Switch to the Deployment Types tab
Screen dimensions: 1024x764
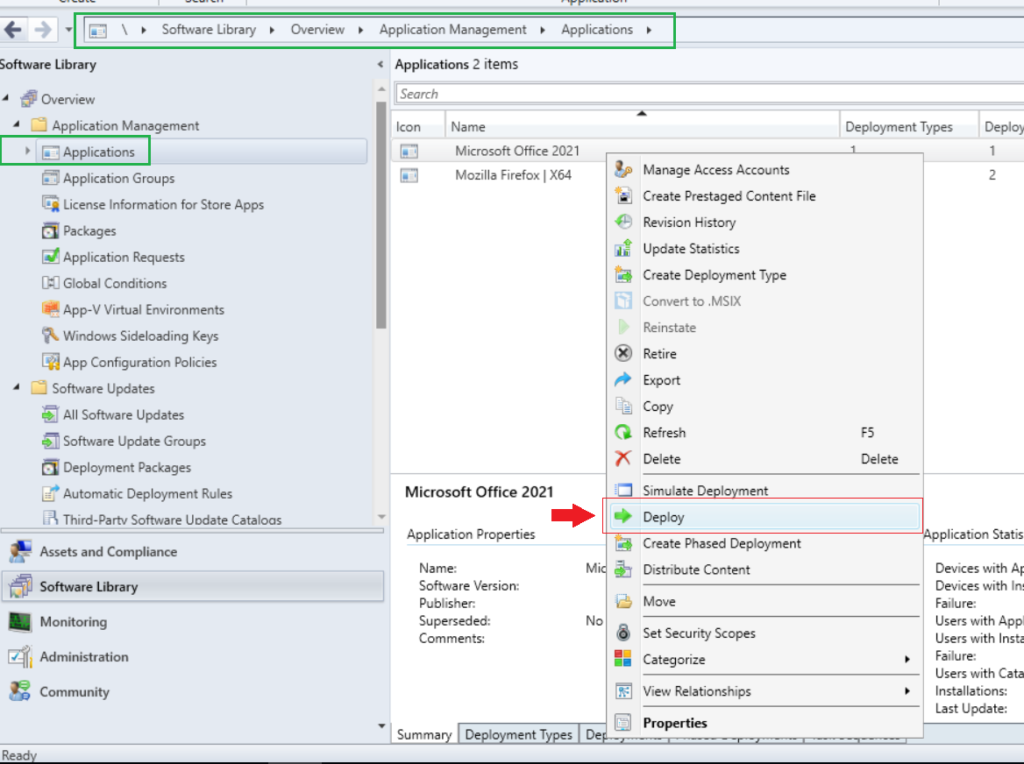(x=519, y=735)
